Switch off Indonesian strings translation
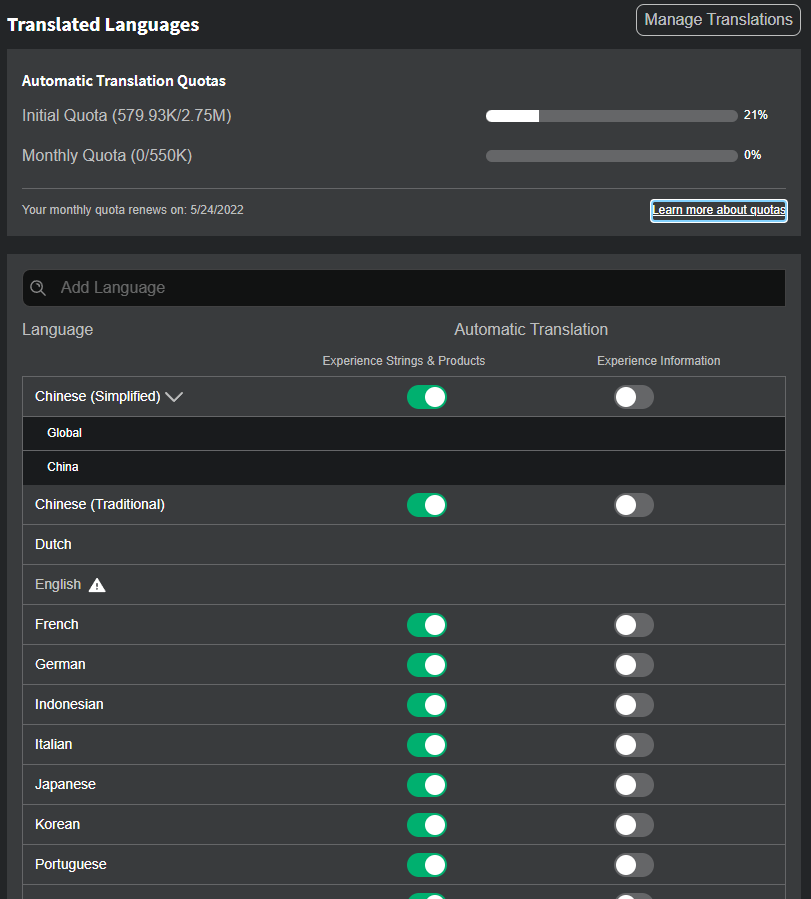The height and width of the screenshot is (899, 811). pos(427,705)
